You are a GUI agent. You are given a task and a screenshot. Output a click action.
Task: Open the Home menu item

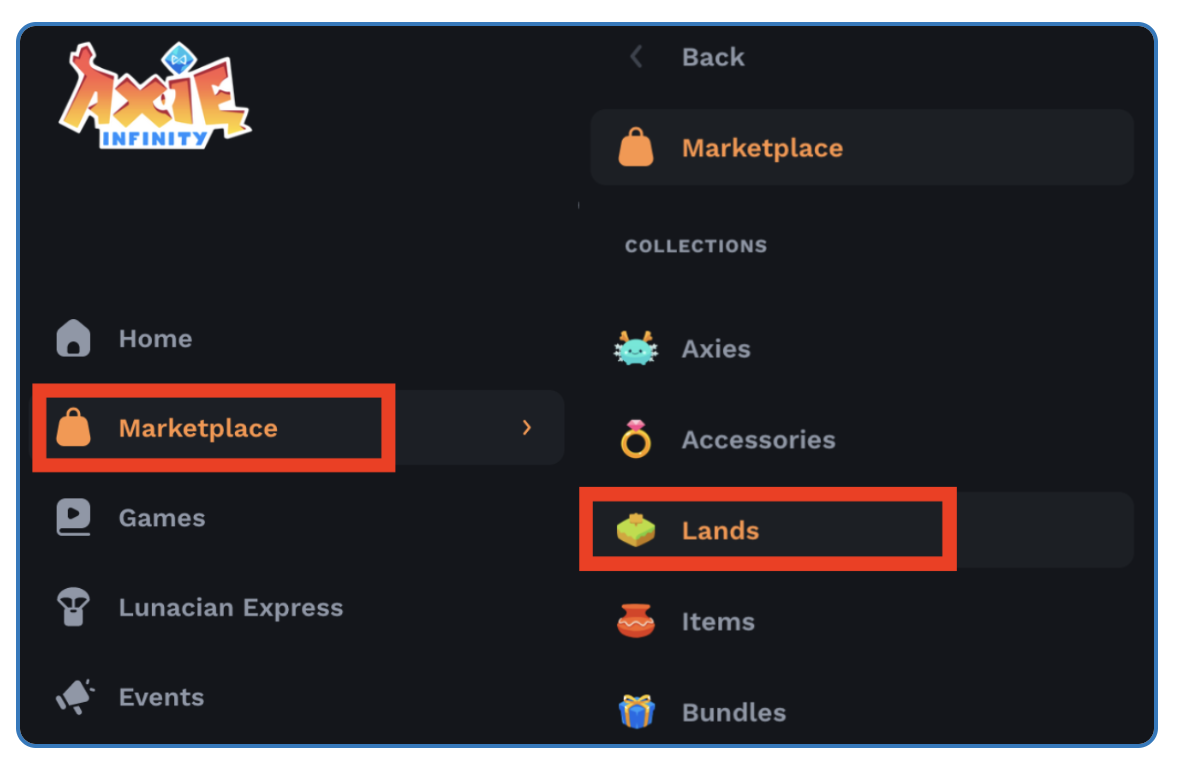pyautogui.click(x=155, y=339)
